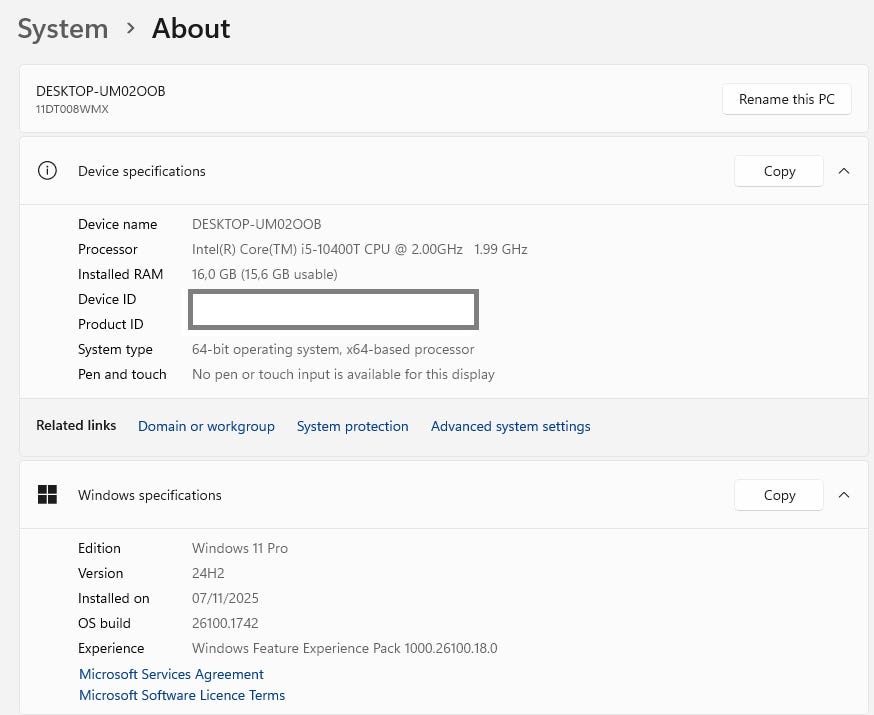Copy the Windows specifications
874x715 pixels.
pyautogui.click(x=779, y=495)
